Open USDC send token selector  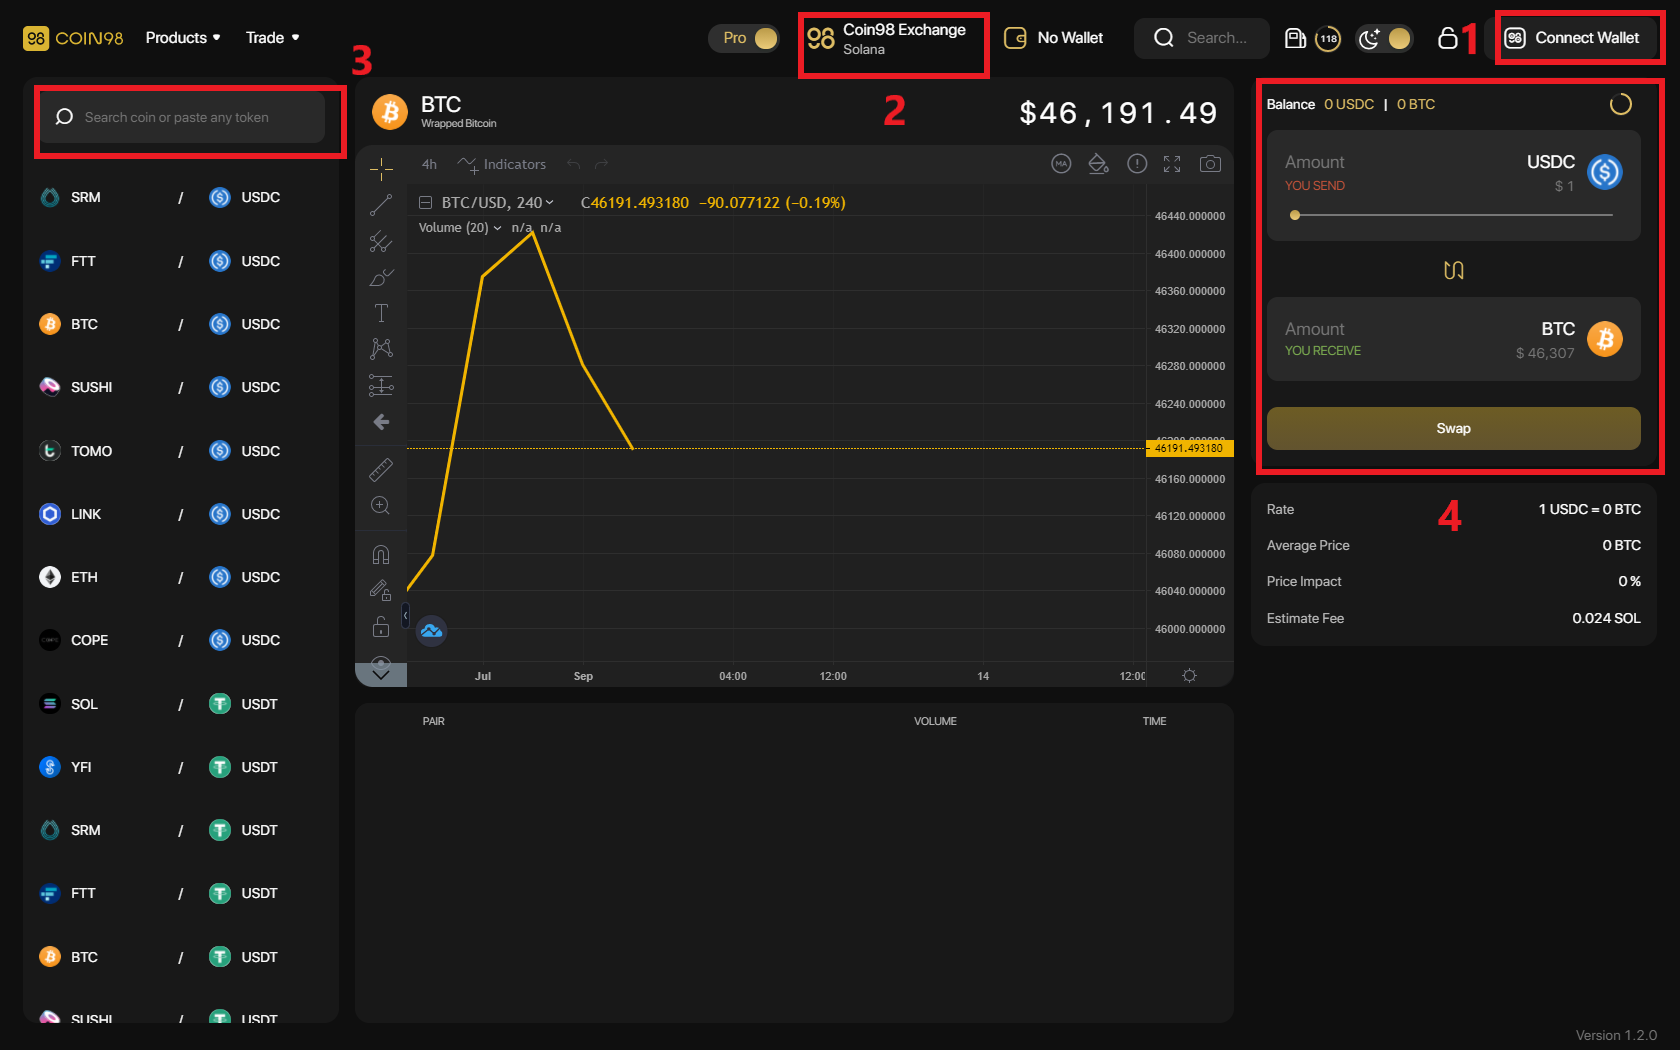1574,170
